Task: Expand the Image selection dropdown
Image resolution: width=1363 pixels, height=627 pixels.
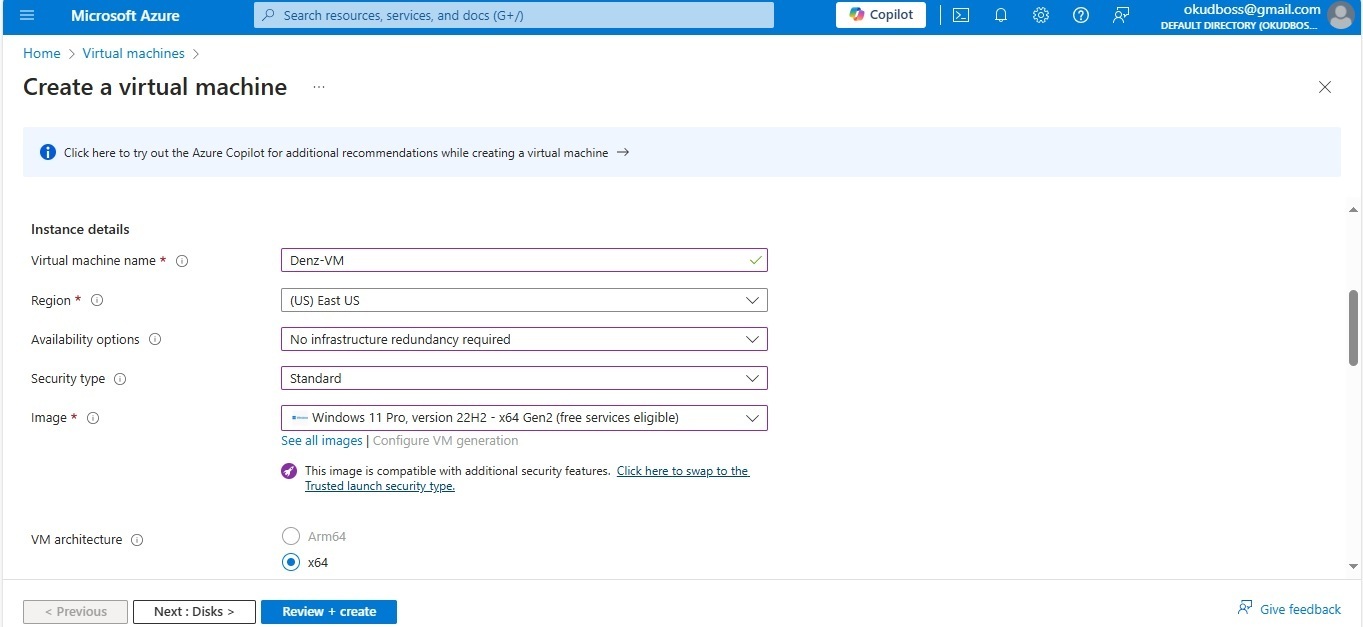Action: coord(524,418)
